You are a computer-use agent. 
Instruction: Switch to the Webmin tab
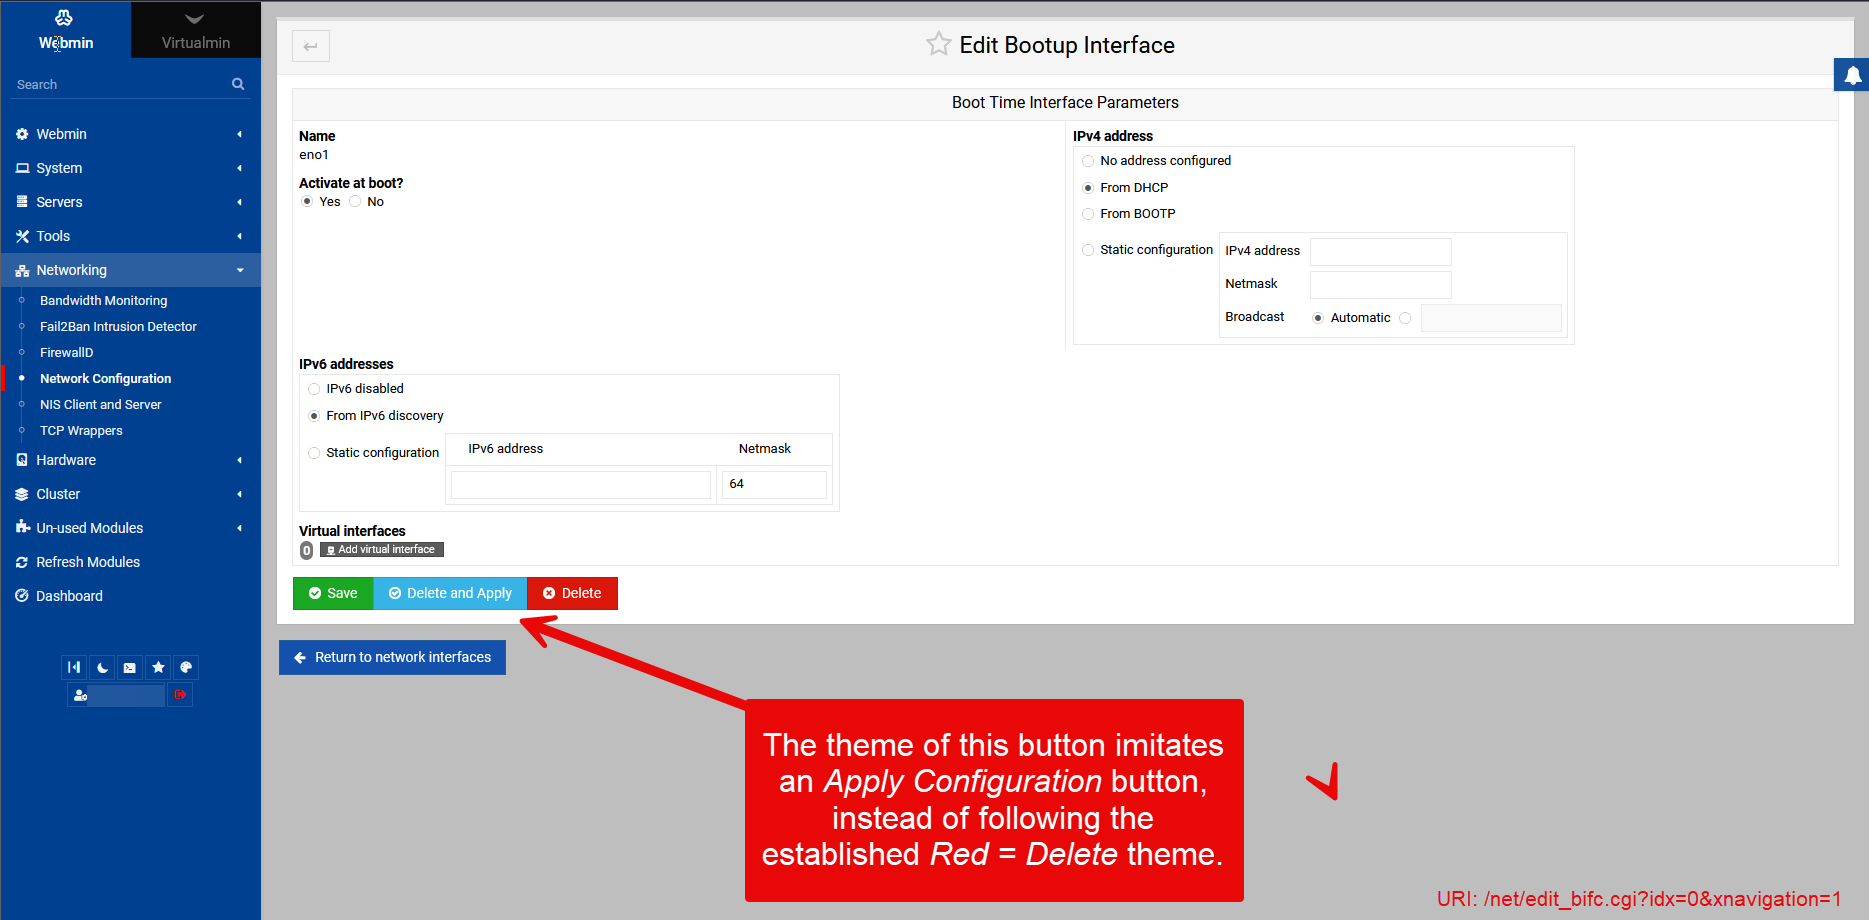(x=66, y=30)
